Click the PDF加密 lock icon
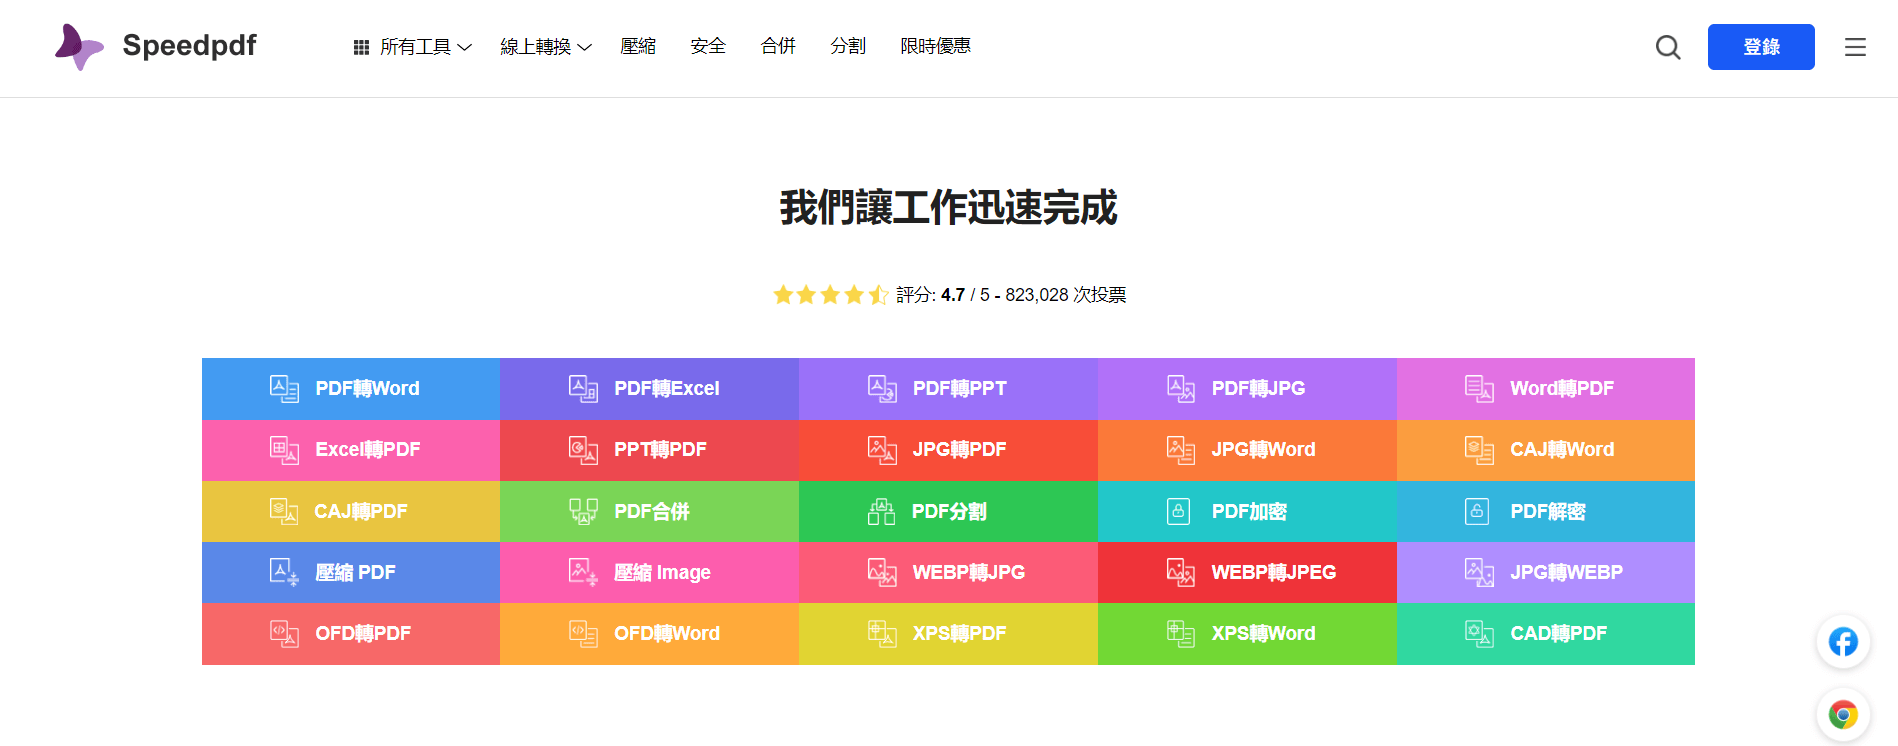This screenshot has width=1898, height=746. 1179,512
